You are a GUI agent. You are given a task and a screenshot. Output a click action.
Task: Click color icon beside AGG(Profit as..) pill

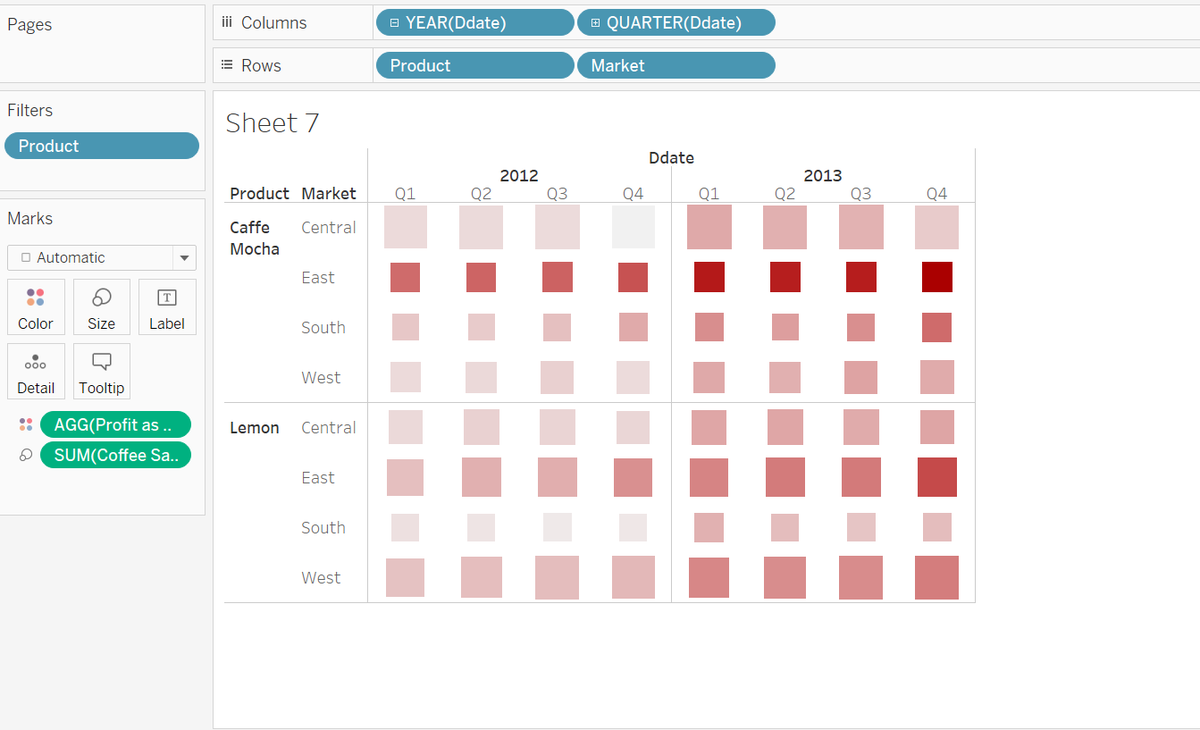coord(26,425)
